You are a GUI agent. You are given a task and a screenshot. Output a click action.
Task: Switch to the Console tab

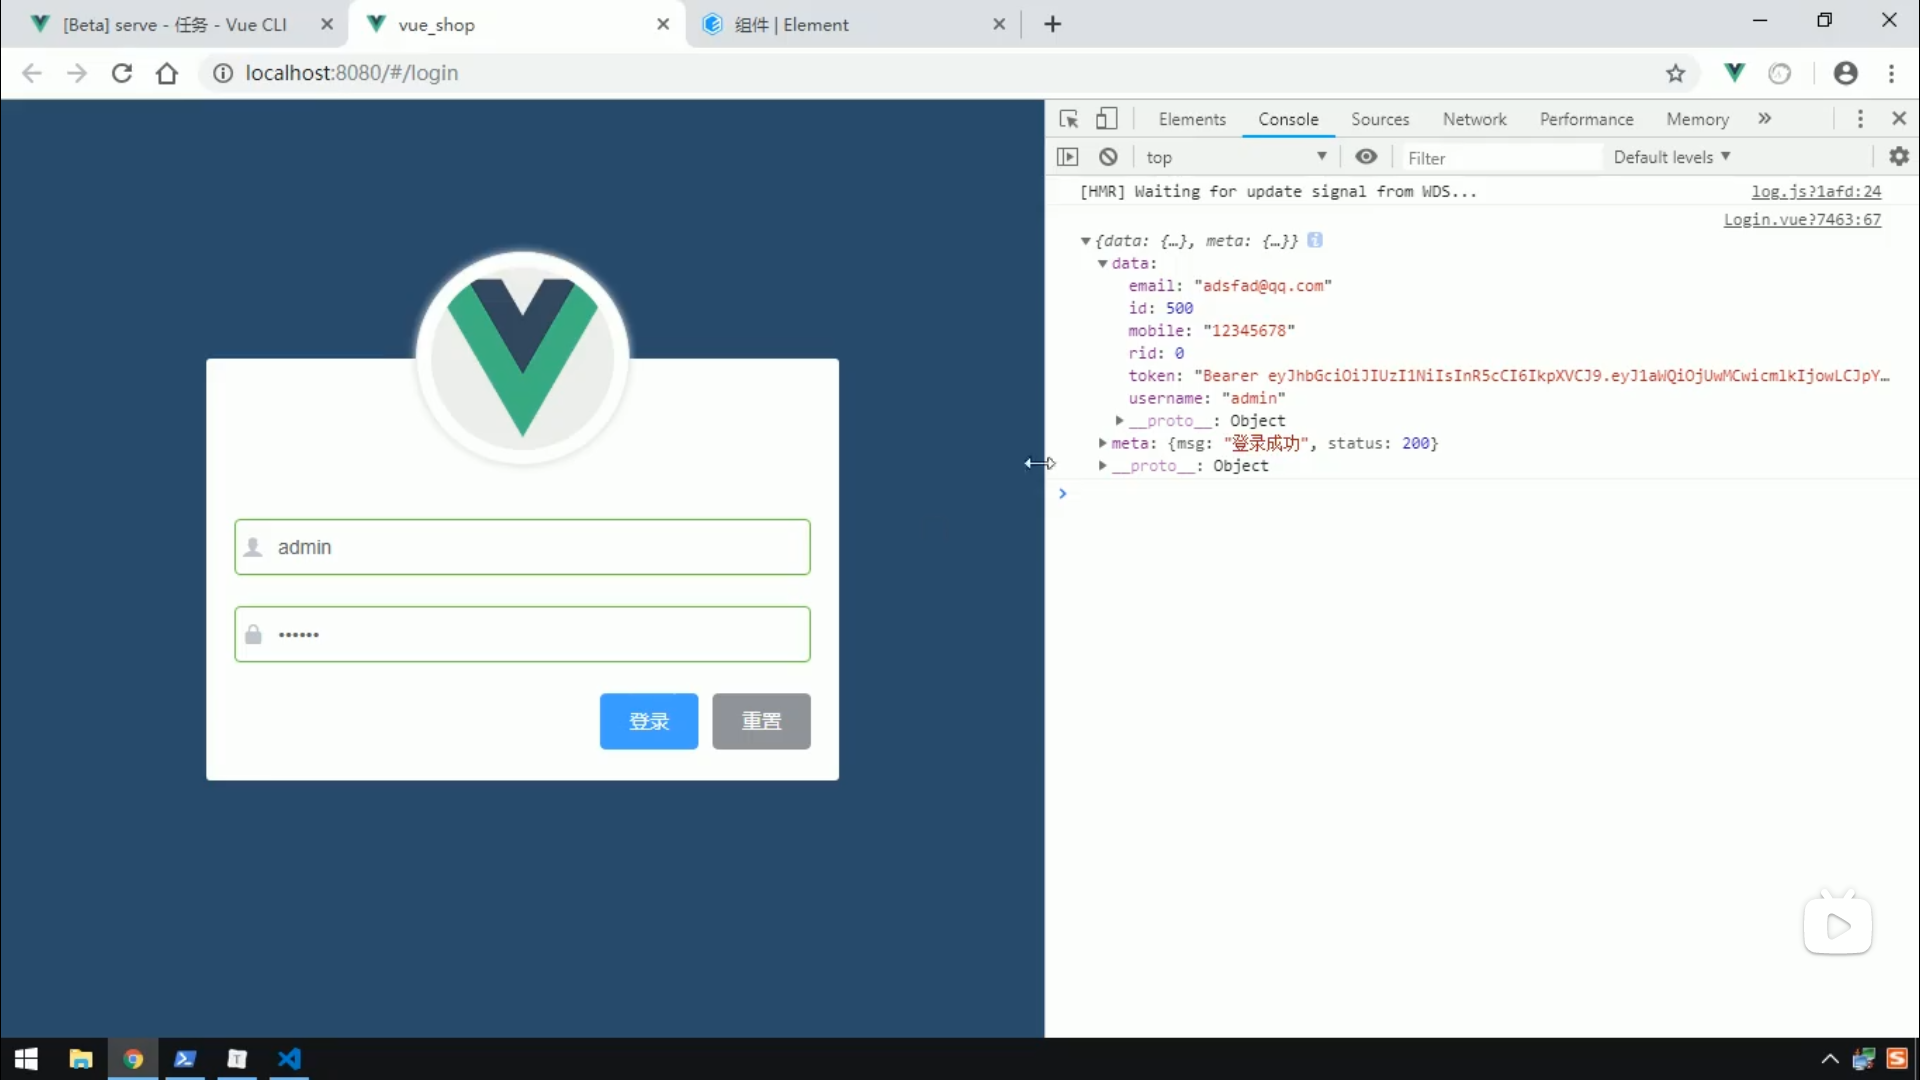point(1288,119)
